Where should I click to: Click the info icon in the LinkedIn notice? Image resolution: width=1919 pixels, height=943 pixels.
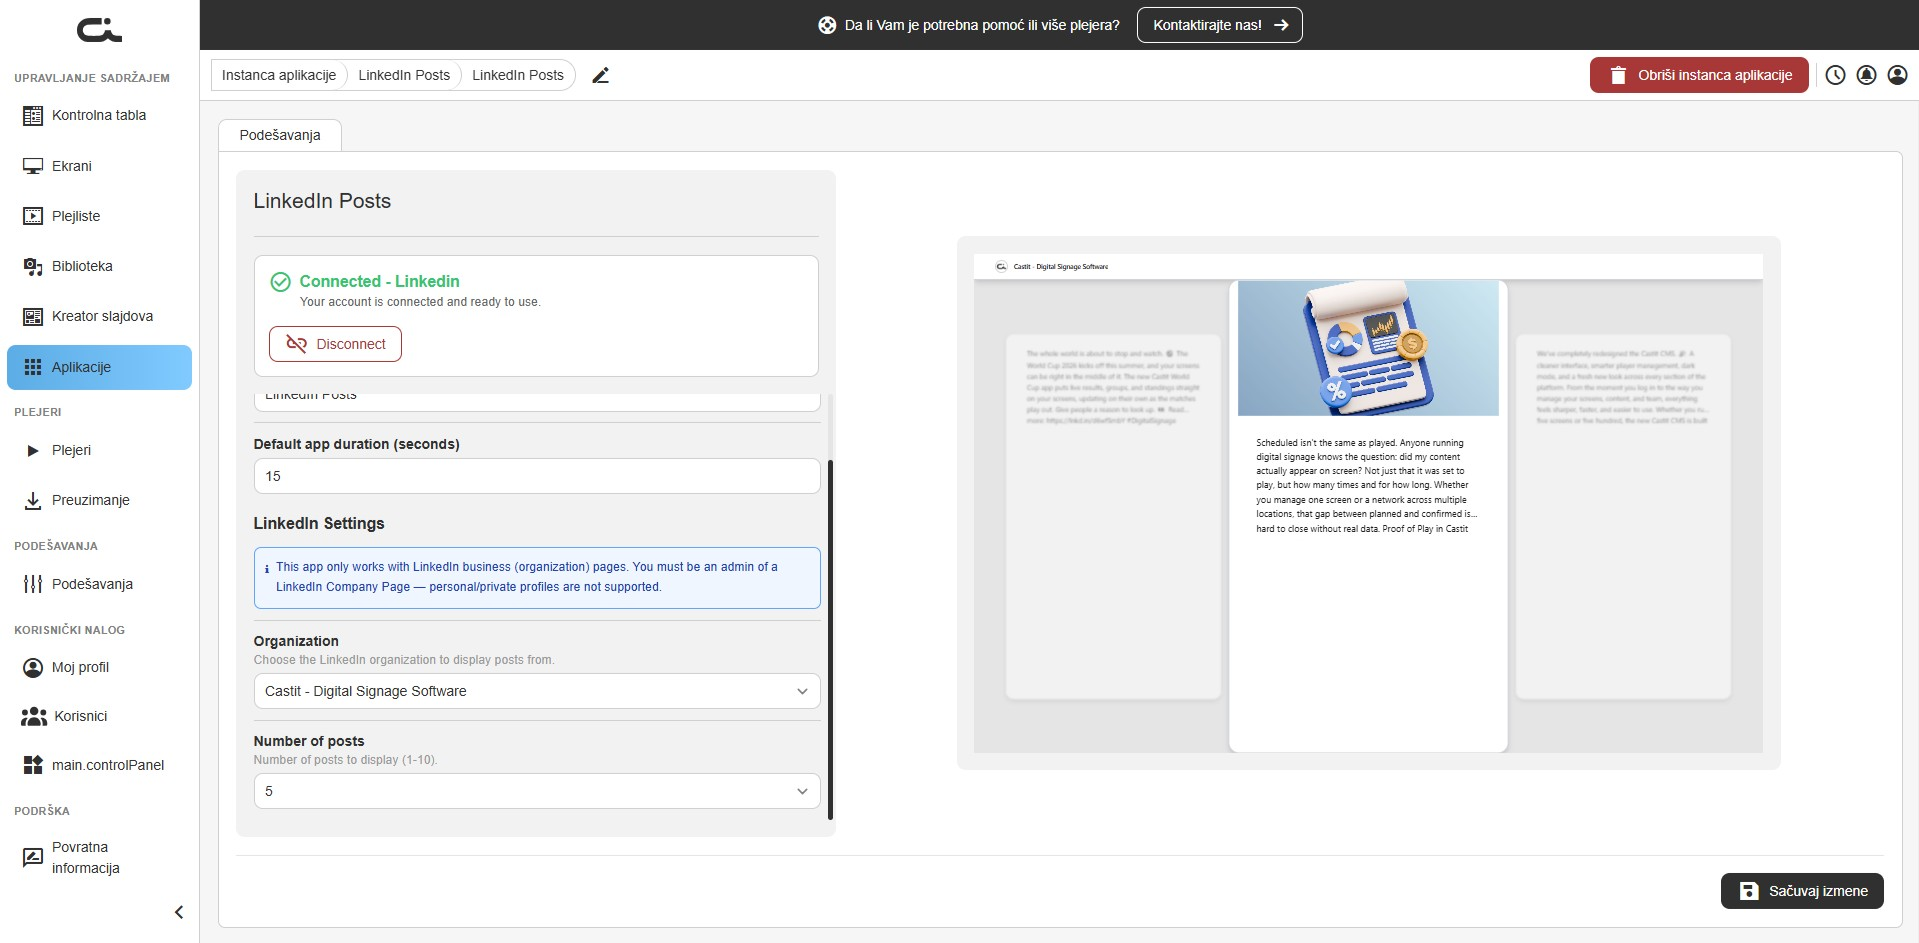point(267,569)
